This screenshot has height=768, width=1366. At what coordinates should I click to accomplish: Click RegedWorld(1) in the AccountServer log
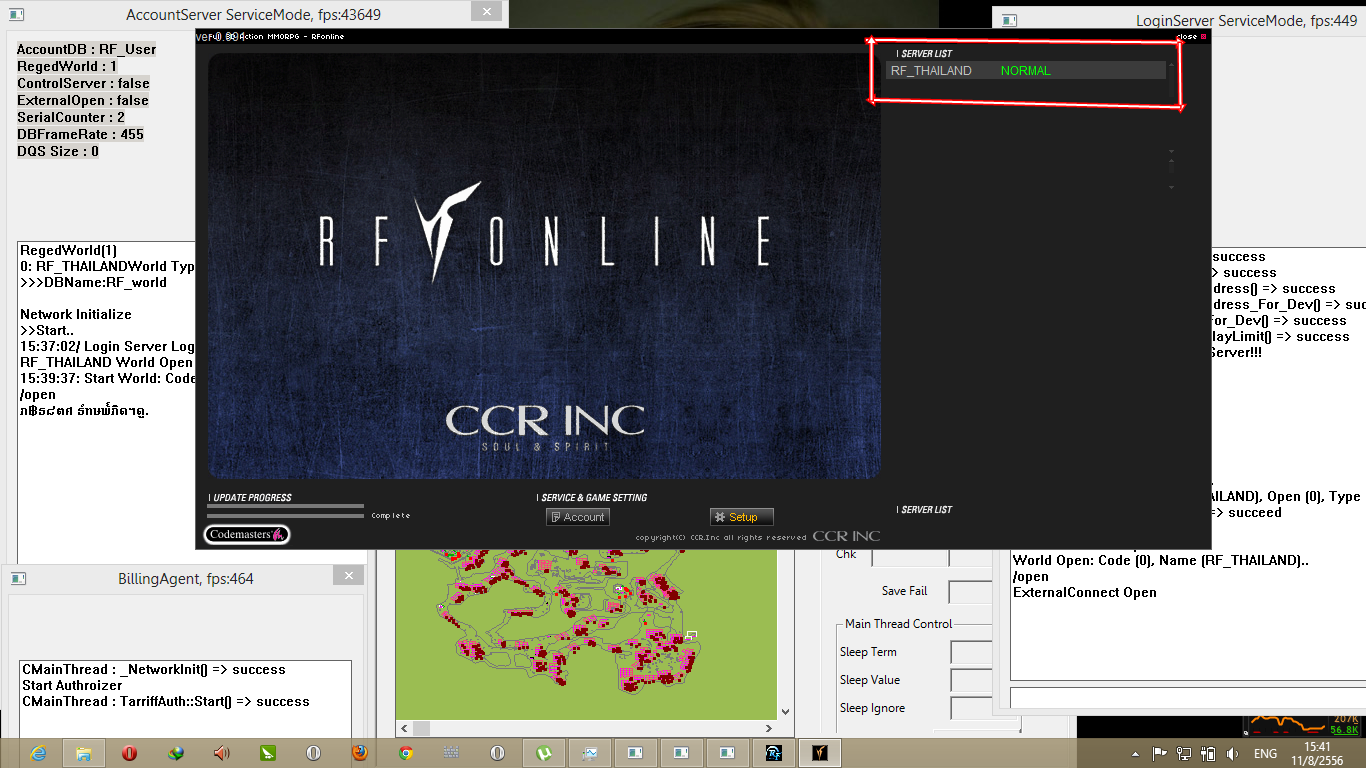68,250
